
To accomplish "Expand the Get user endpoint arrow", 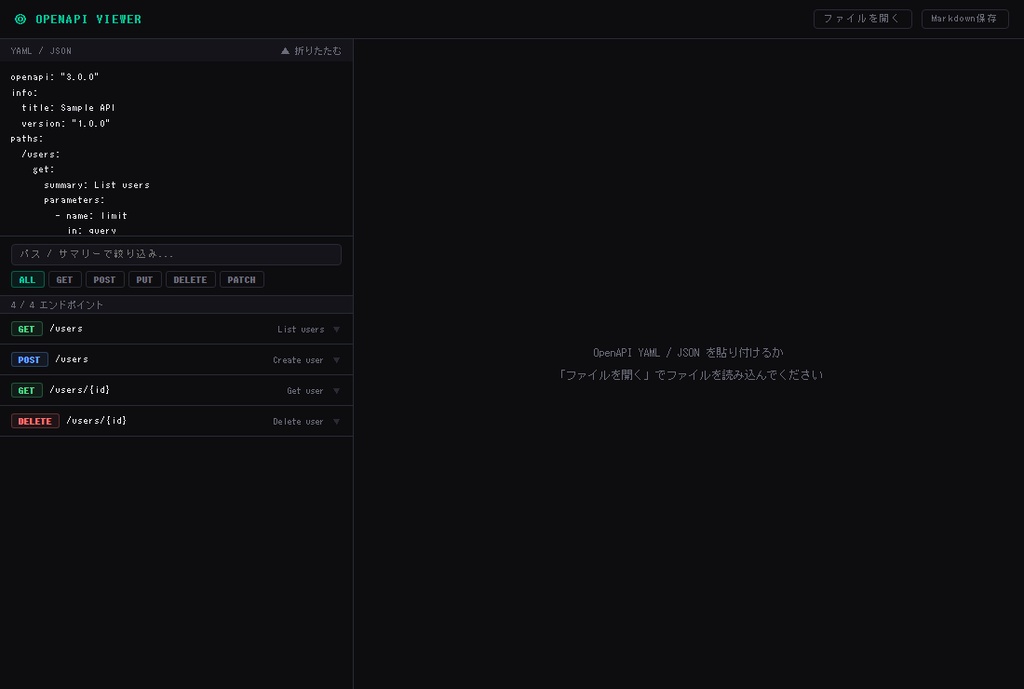I will [336, 391].
